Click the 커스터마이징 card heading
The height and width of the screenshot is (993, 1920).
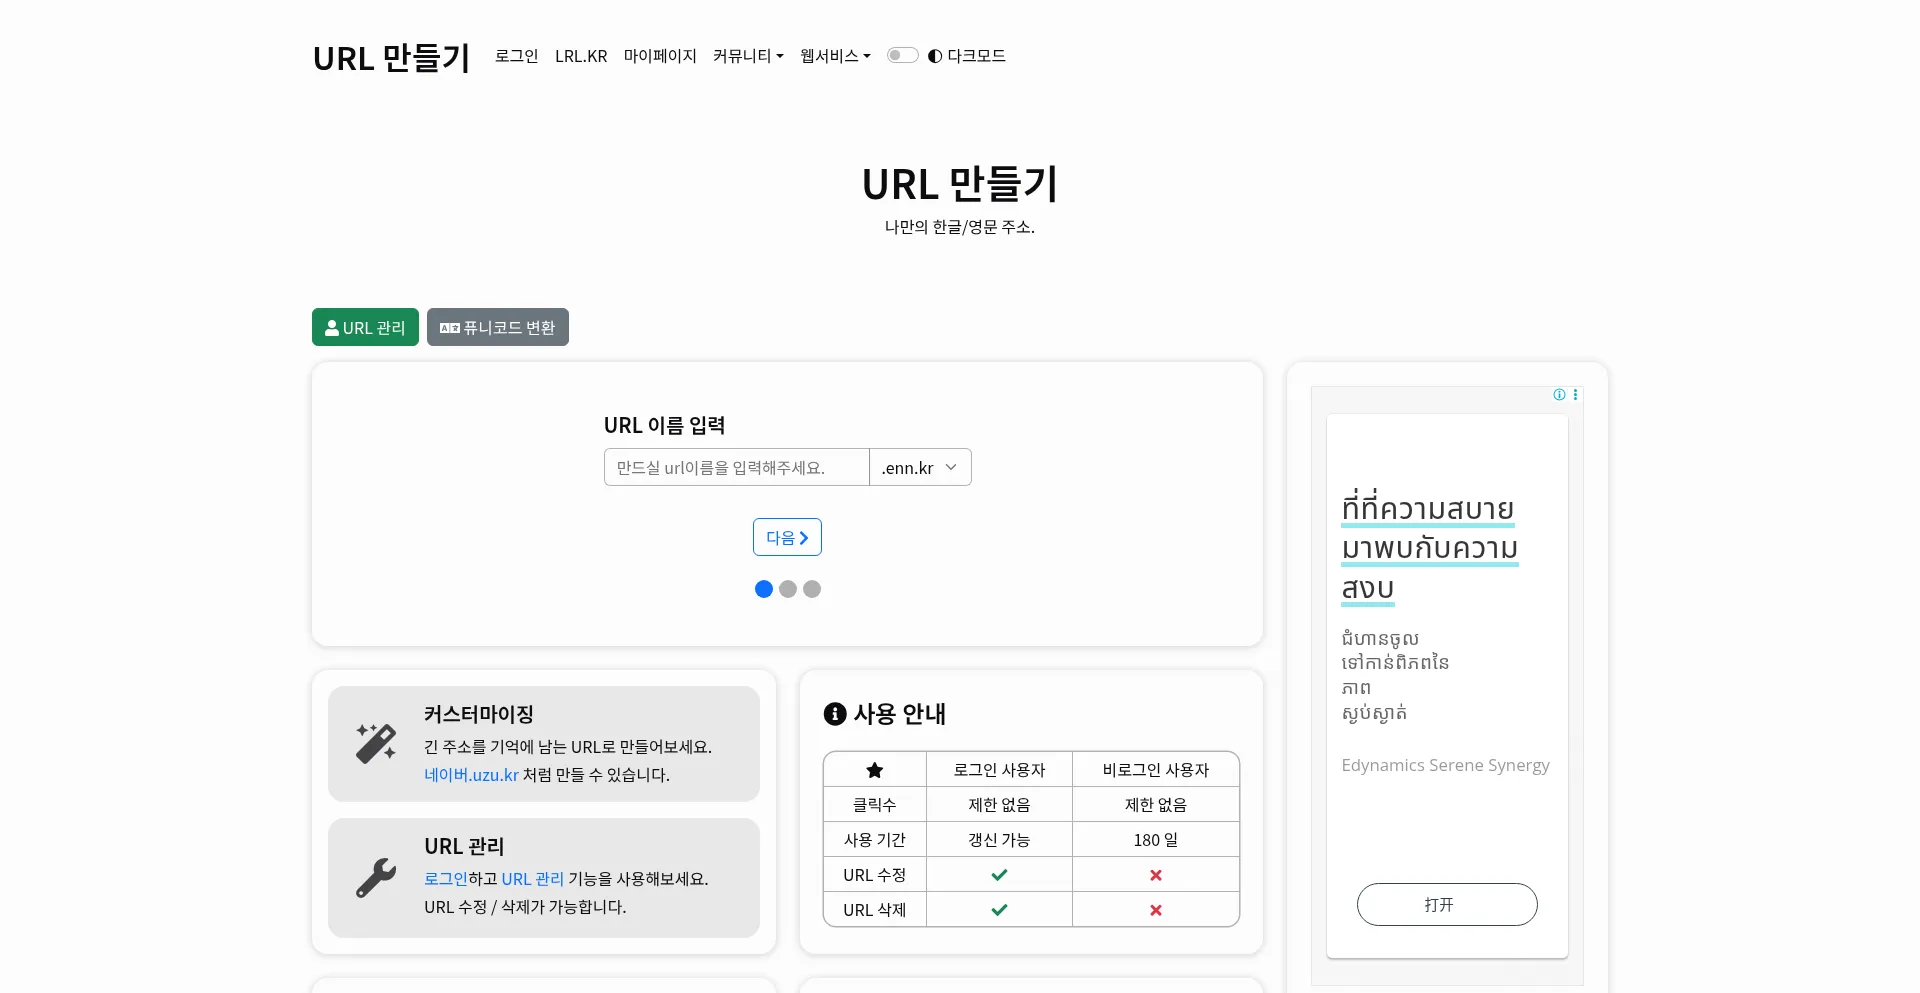[479, 714]
